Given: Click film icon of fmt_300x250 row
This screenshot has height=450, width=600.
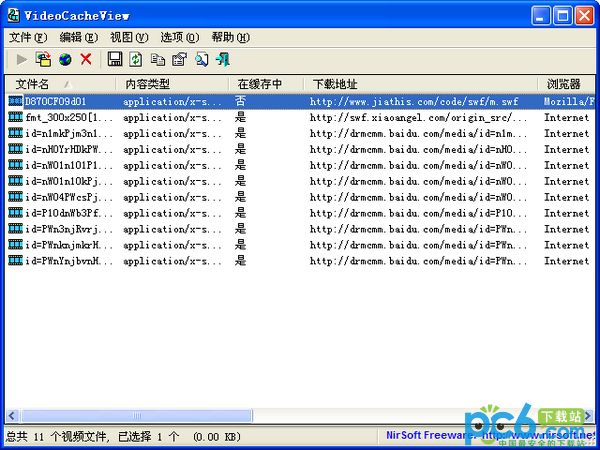Looking at the screenshot, I should coord(16,117).
